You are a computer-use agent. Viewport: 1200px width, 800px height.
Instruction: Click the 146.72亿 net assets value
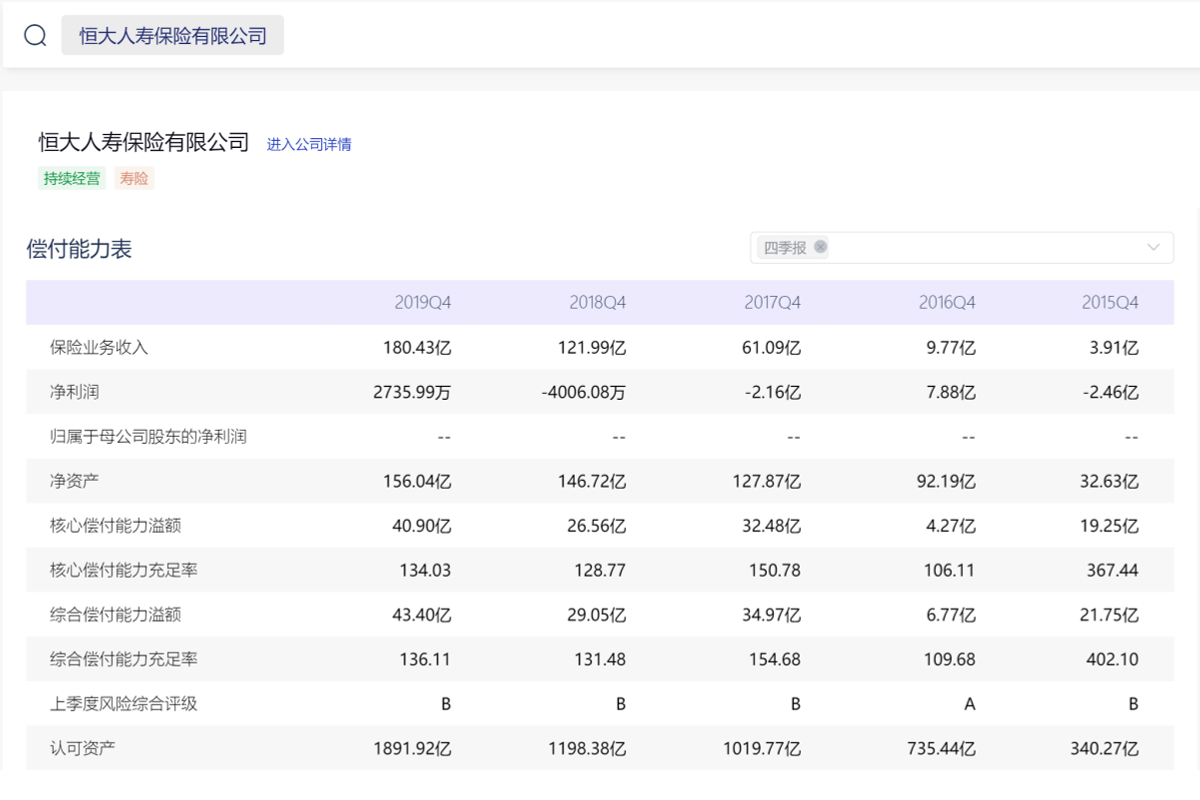pyautogui.click(x=592, y=481)
